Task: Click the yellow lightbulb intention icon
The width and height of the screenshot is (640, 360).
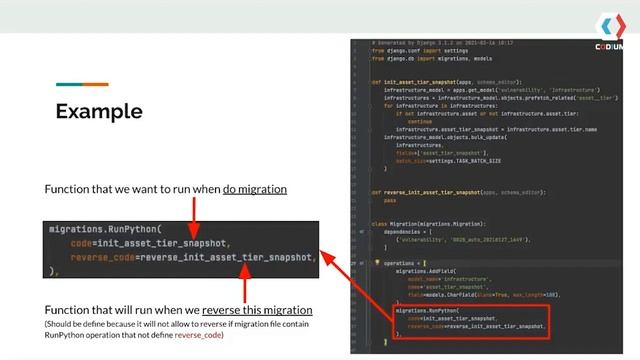Action: [377, 262]
